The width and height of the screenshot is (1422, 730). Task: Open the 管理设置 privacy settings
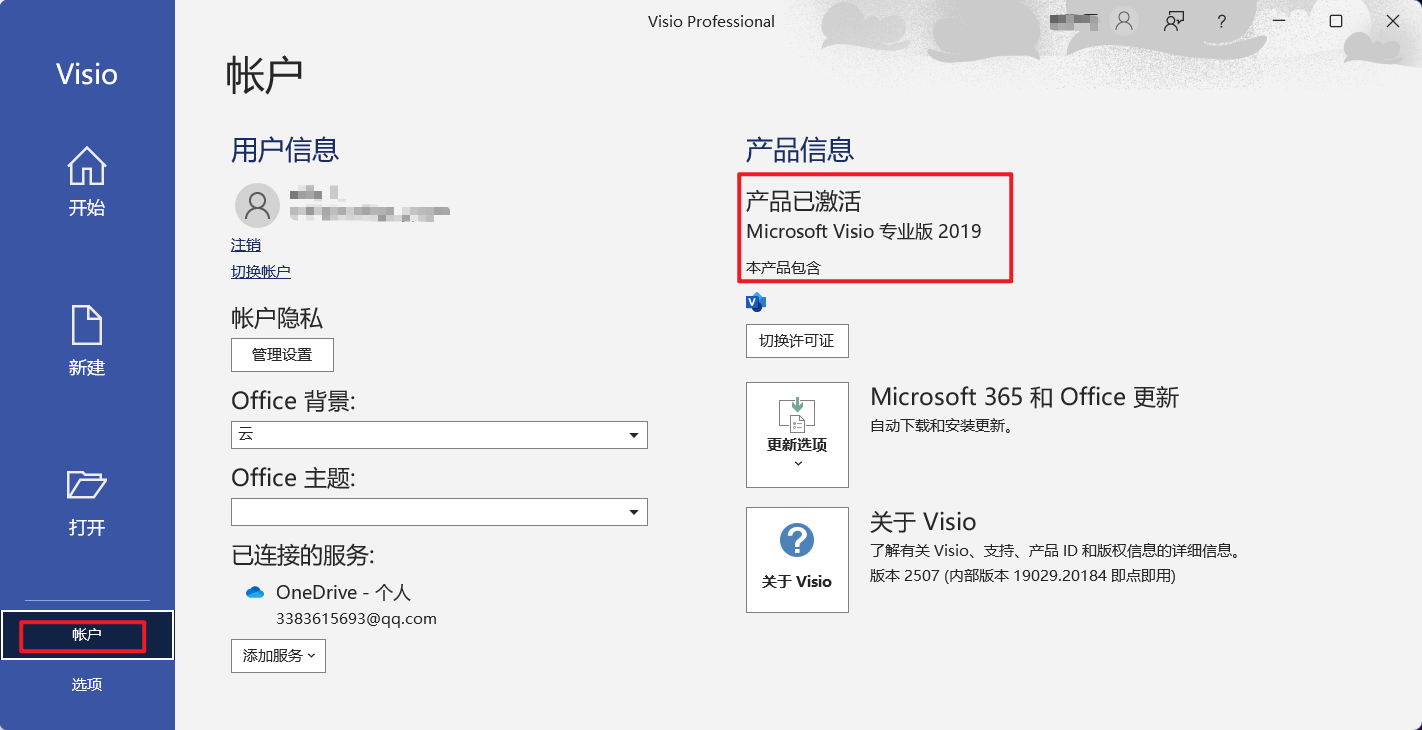click(282, 355)
